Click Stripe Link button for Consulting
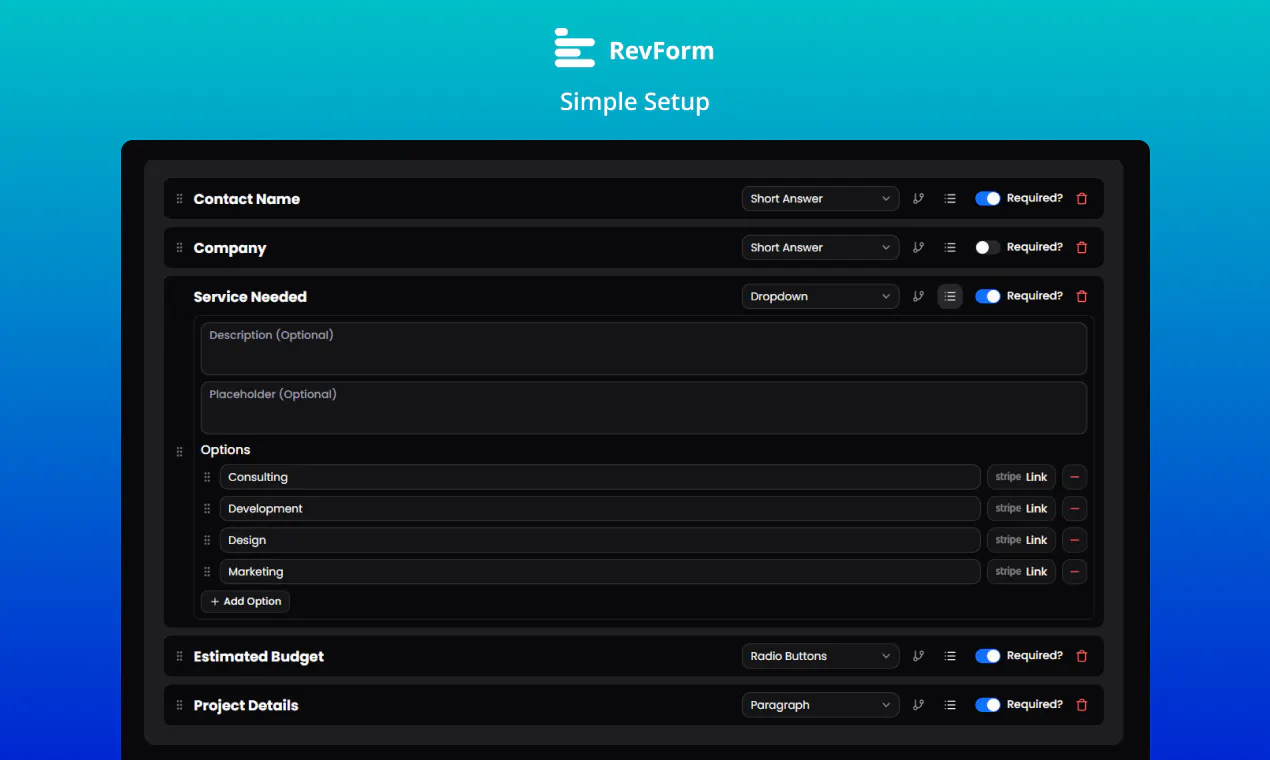Viewport: 1270px width, 760px height. coord(1021,477)
